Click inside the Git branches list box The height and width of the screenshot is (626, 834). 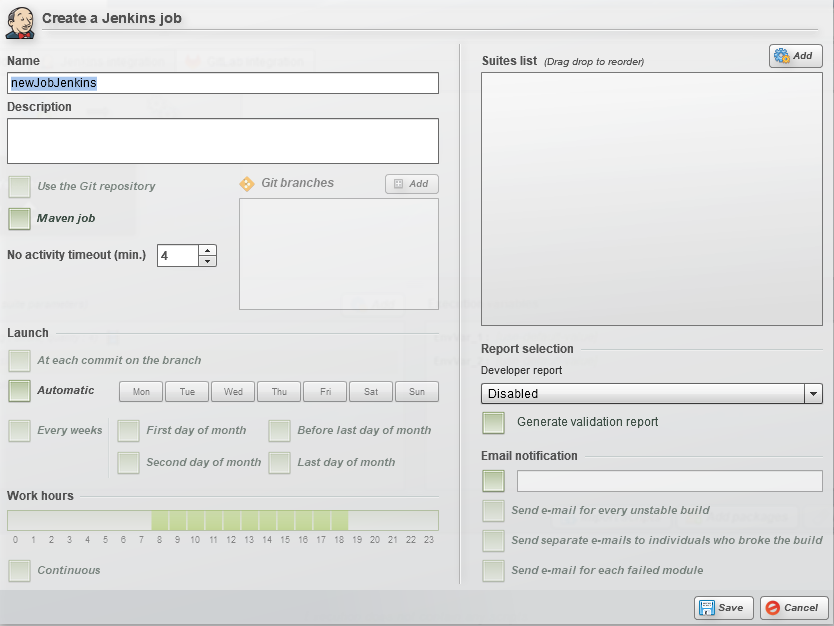[x=339, y=254]
